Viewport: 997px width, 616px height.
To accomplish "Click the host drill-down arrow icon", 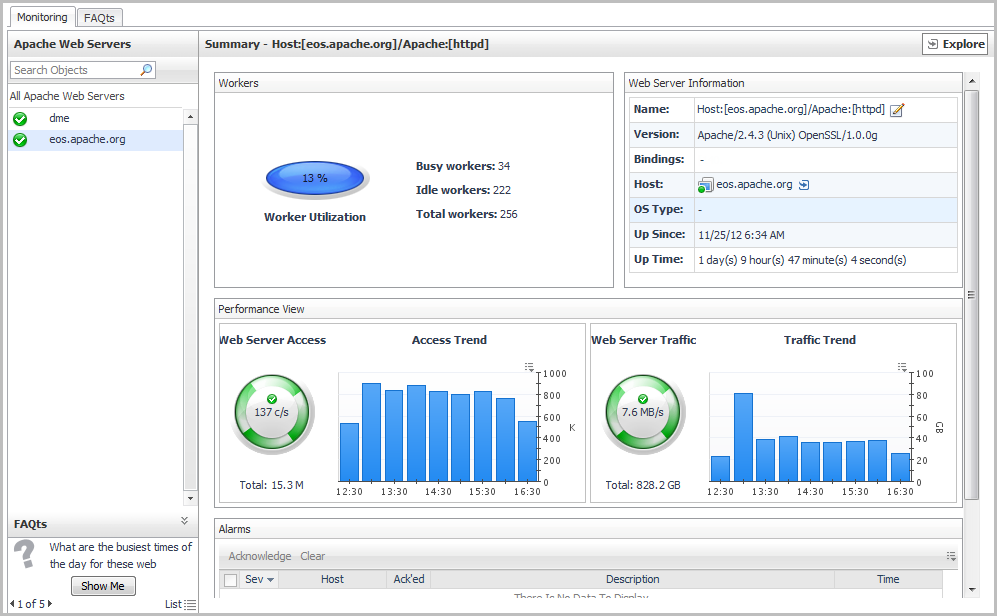I will coord(804,185).
